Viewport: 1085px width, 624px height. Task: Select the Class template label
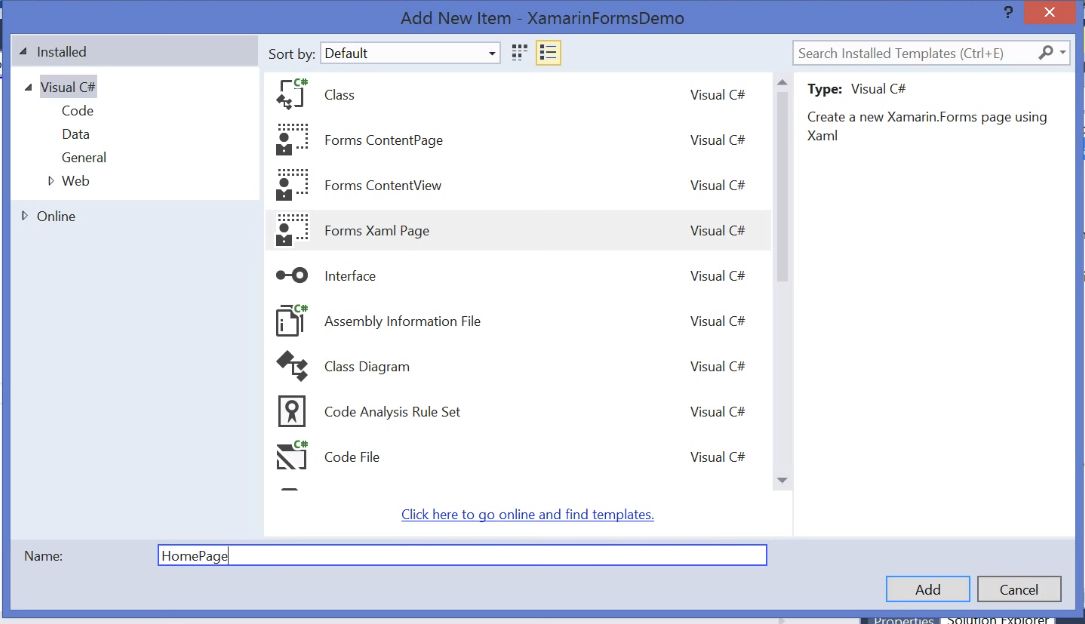coord(339,95)
